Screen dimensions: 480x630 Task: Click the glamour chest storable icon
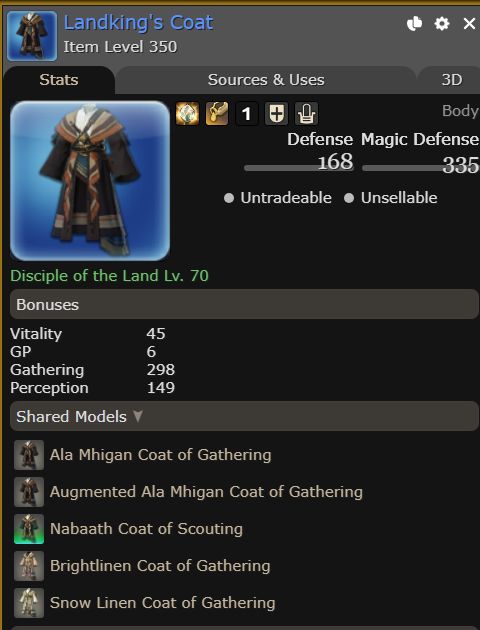(217, 113)
